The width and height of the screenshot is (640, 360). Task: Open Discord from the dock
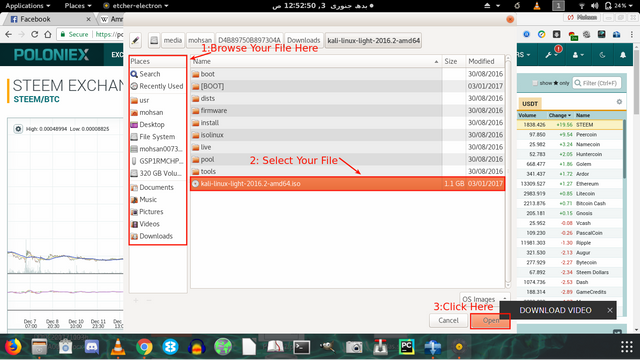(x=92, y=347)
